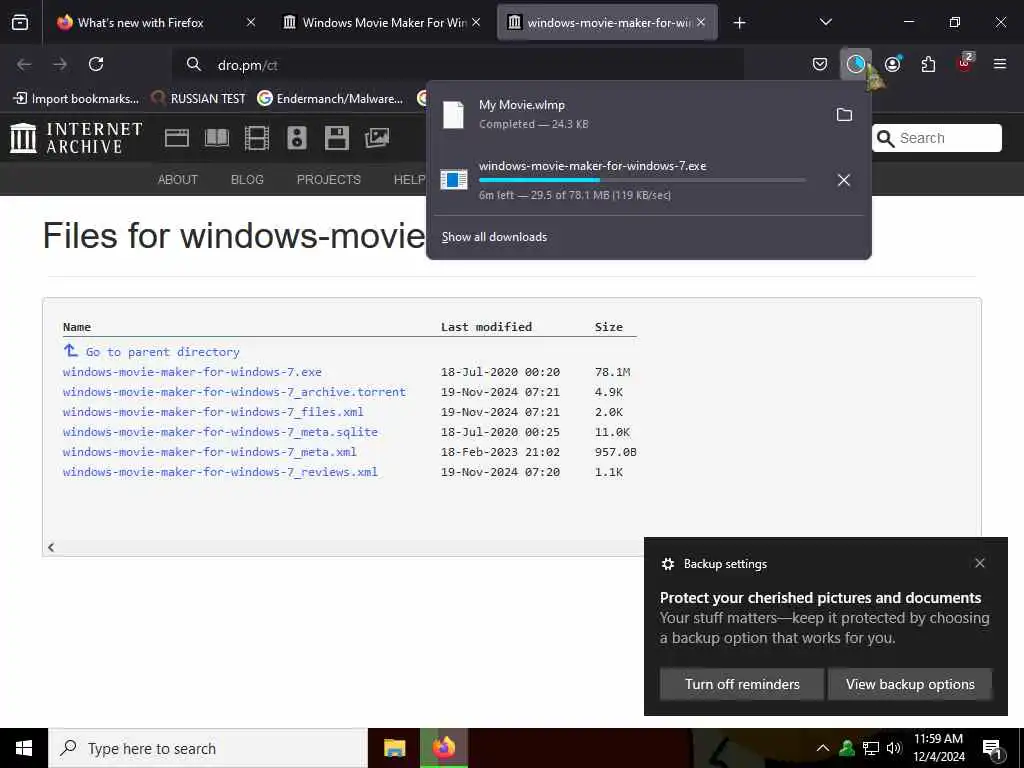Open the Firefox application hamburger menu
This screenshot has width=1024, height=768.
[1000, 64]
